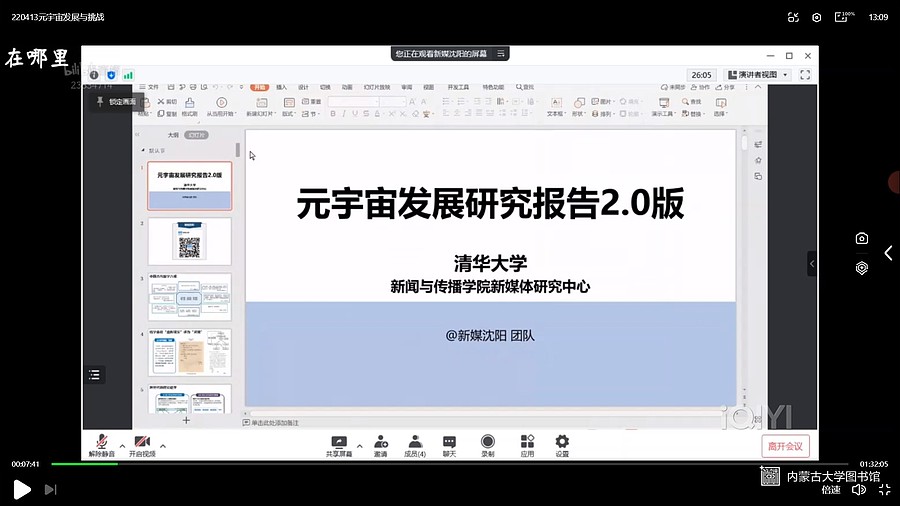Click 离开会议 leave meeting button
The height and width of the screenshot is (506, 900).
pos(785,446)
